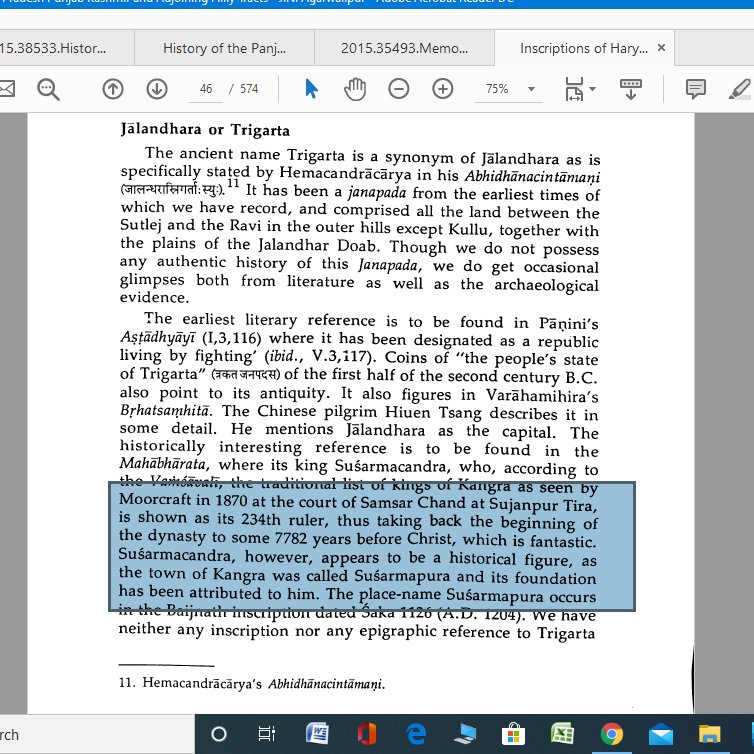Open Microsoft Office from the taskbar
This screenshot has height=754, width=754.
tap(367, 734)
